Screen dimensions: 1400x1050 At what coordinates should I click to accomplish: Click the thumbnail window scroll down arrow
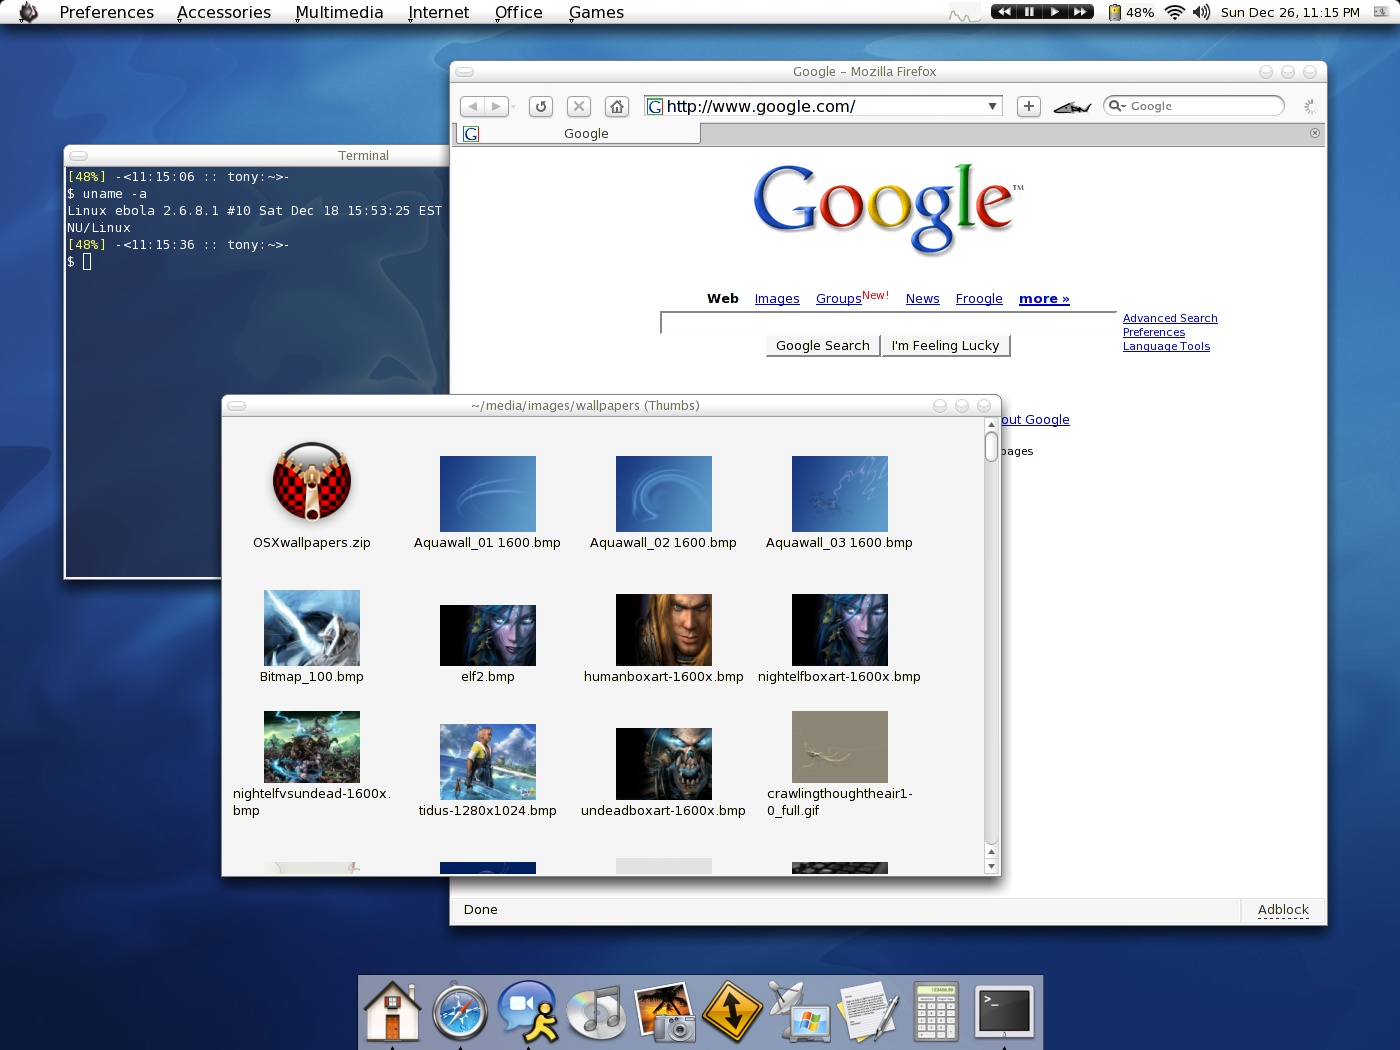[991, 866]
